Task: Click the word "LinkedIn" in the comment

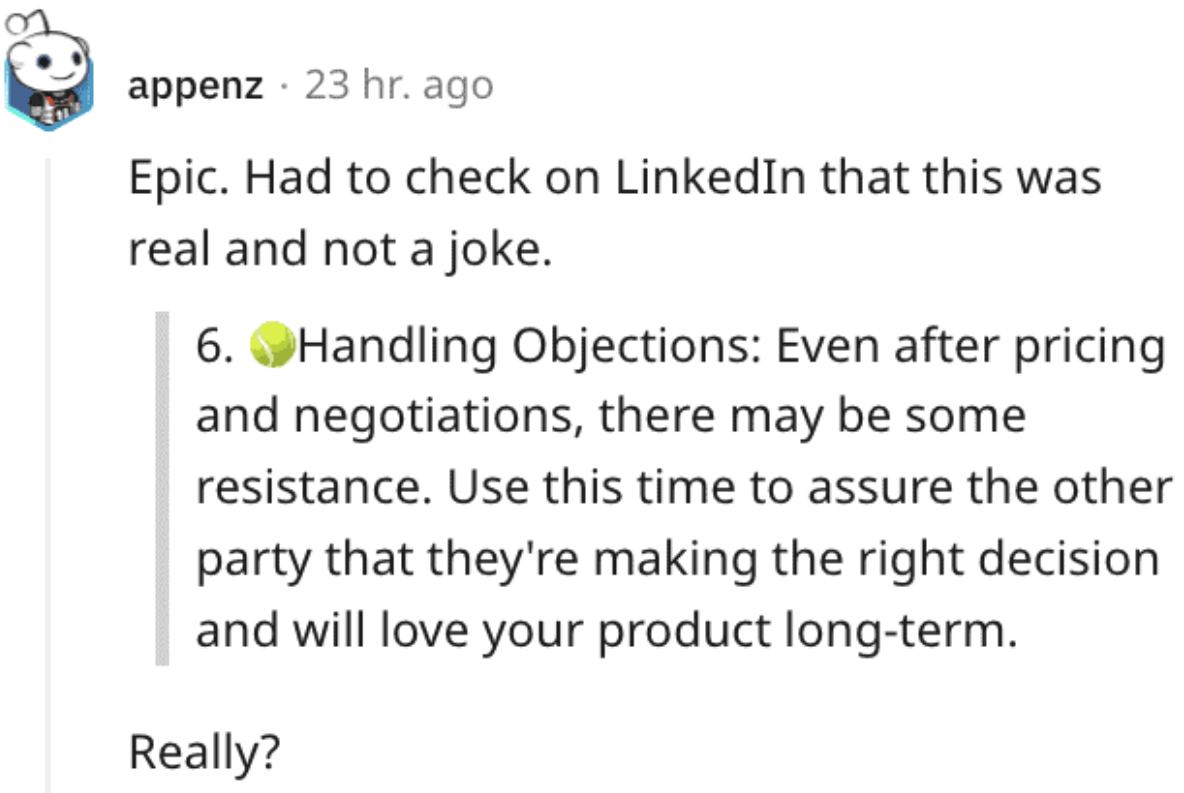Action: click(x=700, y=179)
